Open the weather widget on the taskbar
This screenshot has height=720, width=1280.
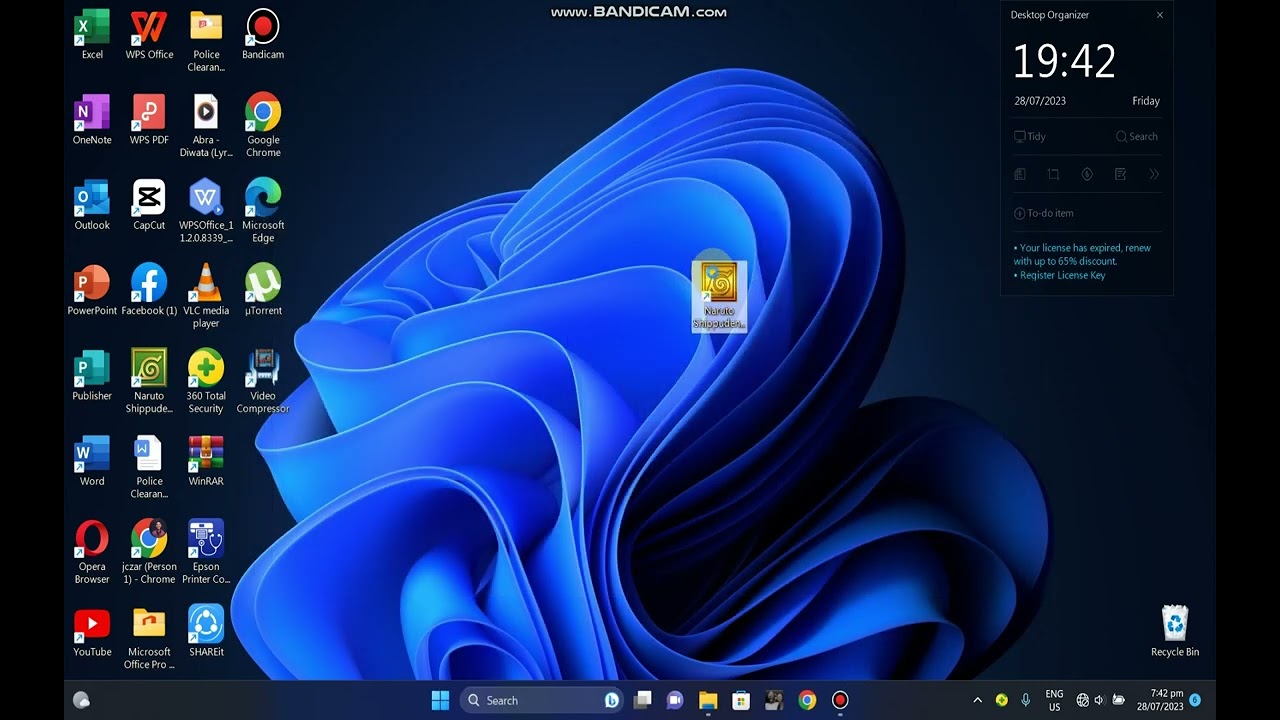[82, 700]
